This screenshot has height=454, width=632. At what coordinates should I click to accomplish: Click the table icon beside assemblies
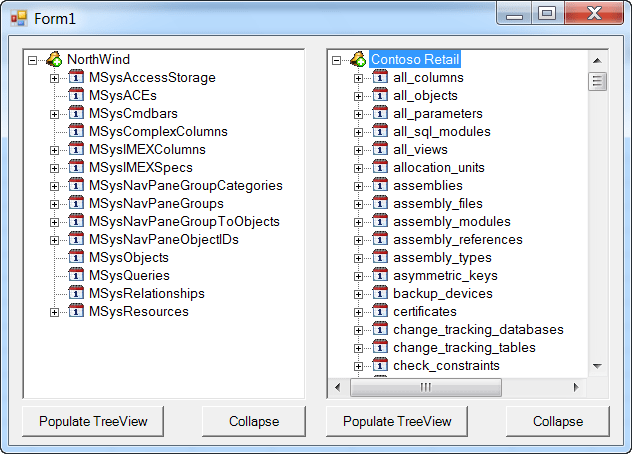(x=380, y=185)
